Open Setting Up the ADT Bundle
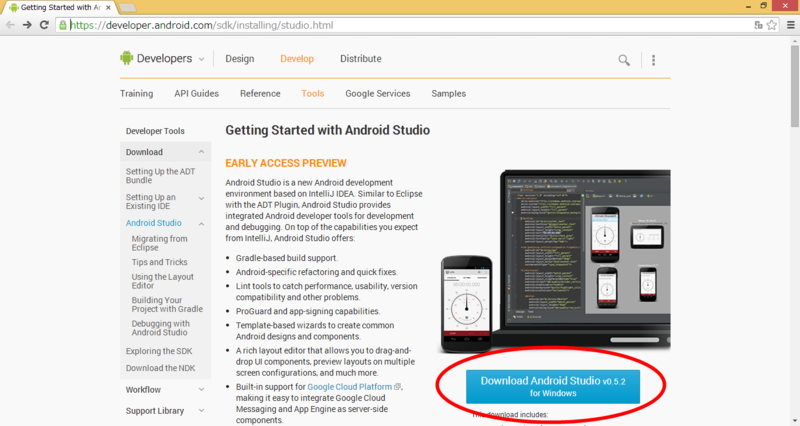The image size is (800, 426). click(161, 176)
